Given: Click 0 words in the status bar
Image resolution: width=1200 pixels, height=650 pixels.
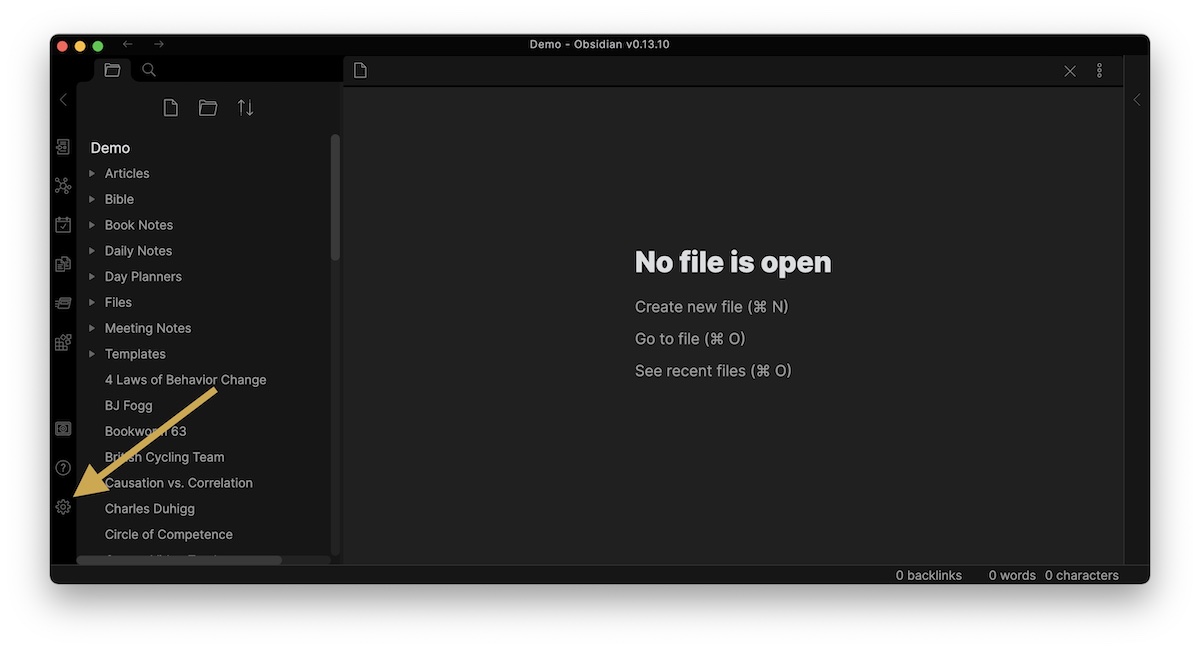Looking at the screenshot, I should 1012,575.
